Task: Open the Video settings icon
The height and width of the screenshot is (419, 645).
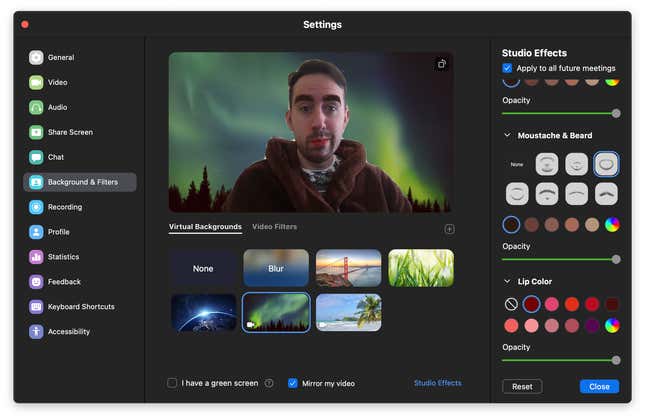Action: (36, 82)
